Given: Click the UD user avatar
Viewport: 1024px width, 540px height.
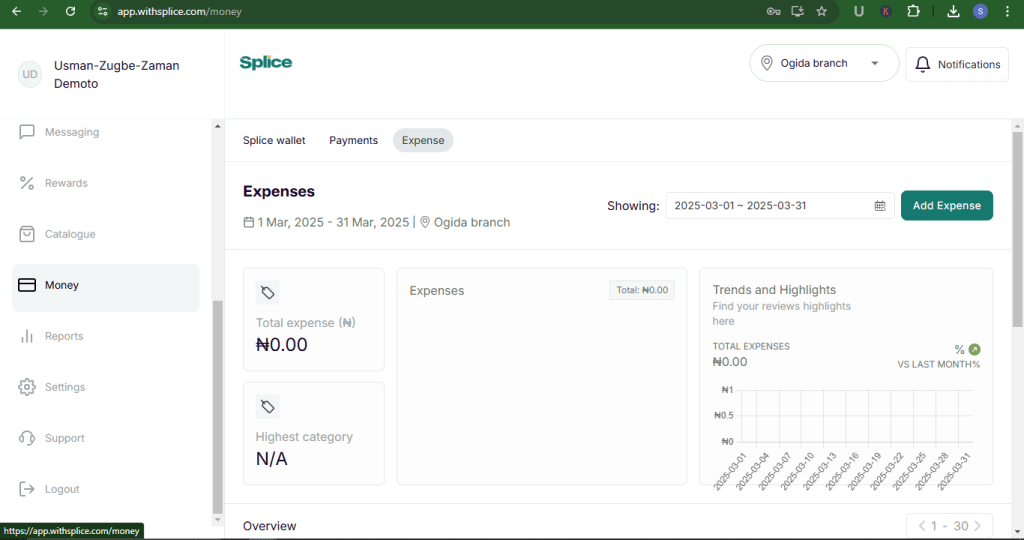Looking at the screenshot, I should pos(30,74).
